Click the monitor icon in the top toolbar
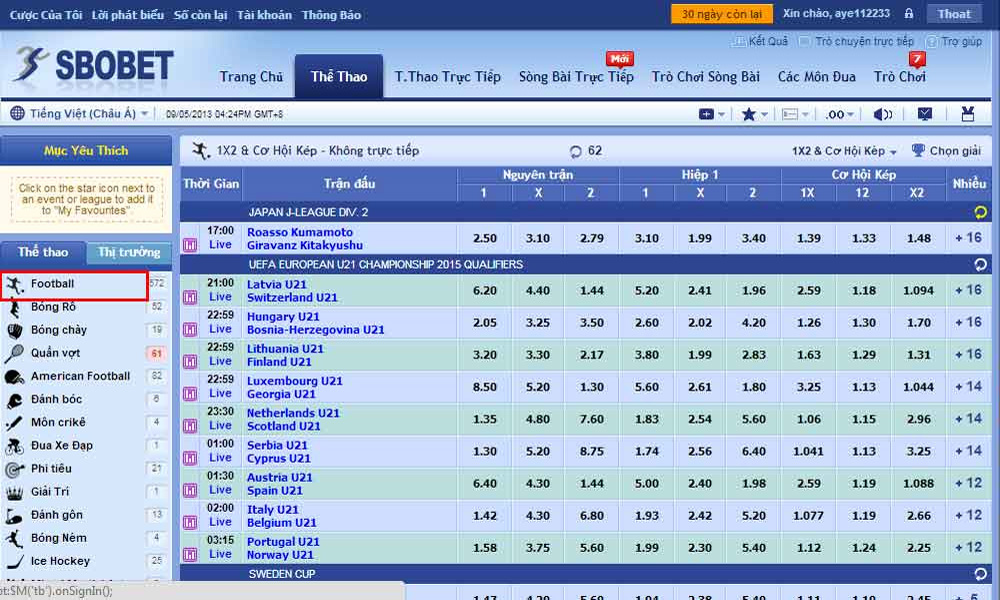 (925, 115)
